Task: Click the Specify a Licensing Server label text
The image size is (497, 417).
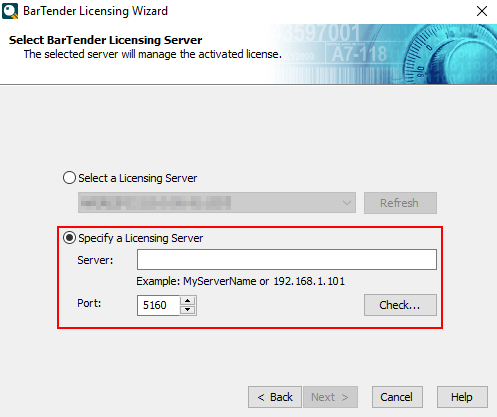Action: click(x=140, y=238)
